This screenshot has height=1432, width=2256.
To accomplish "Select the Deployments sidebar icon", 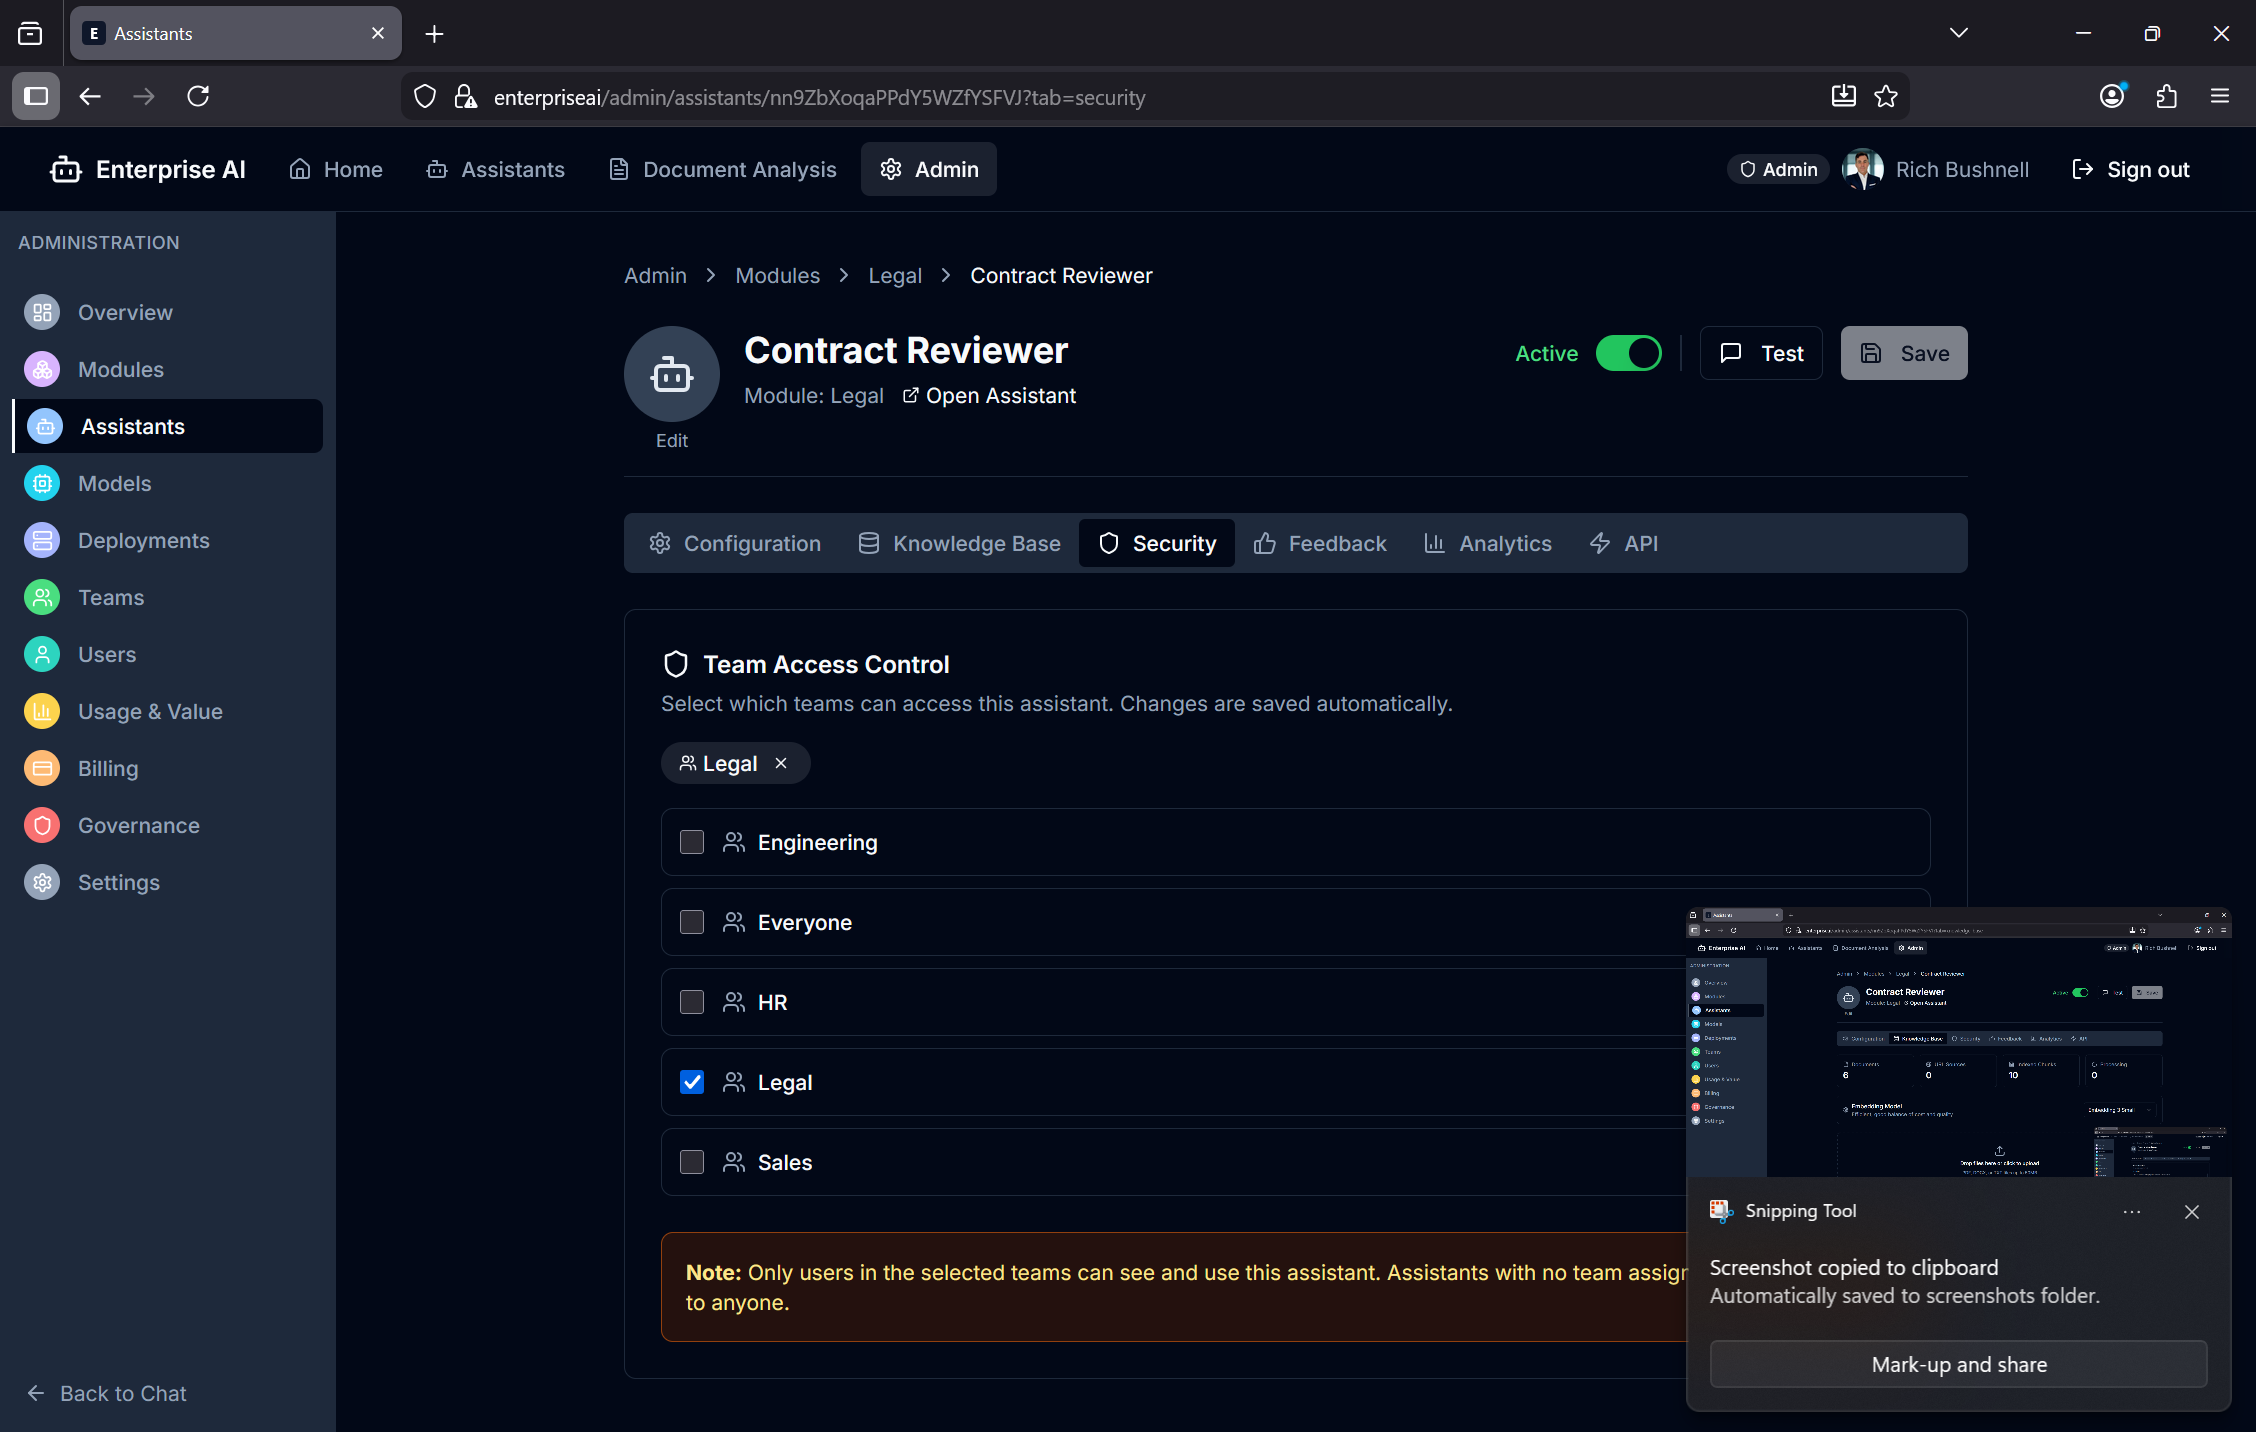I will 42,540.
